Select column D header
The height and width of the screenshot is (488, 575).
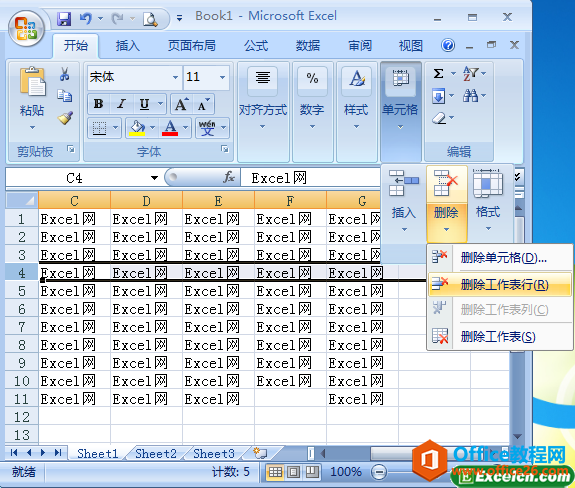tap(146, 201)
